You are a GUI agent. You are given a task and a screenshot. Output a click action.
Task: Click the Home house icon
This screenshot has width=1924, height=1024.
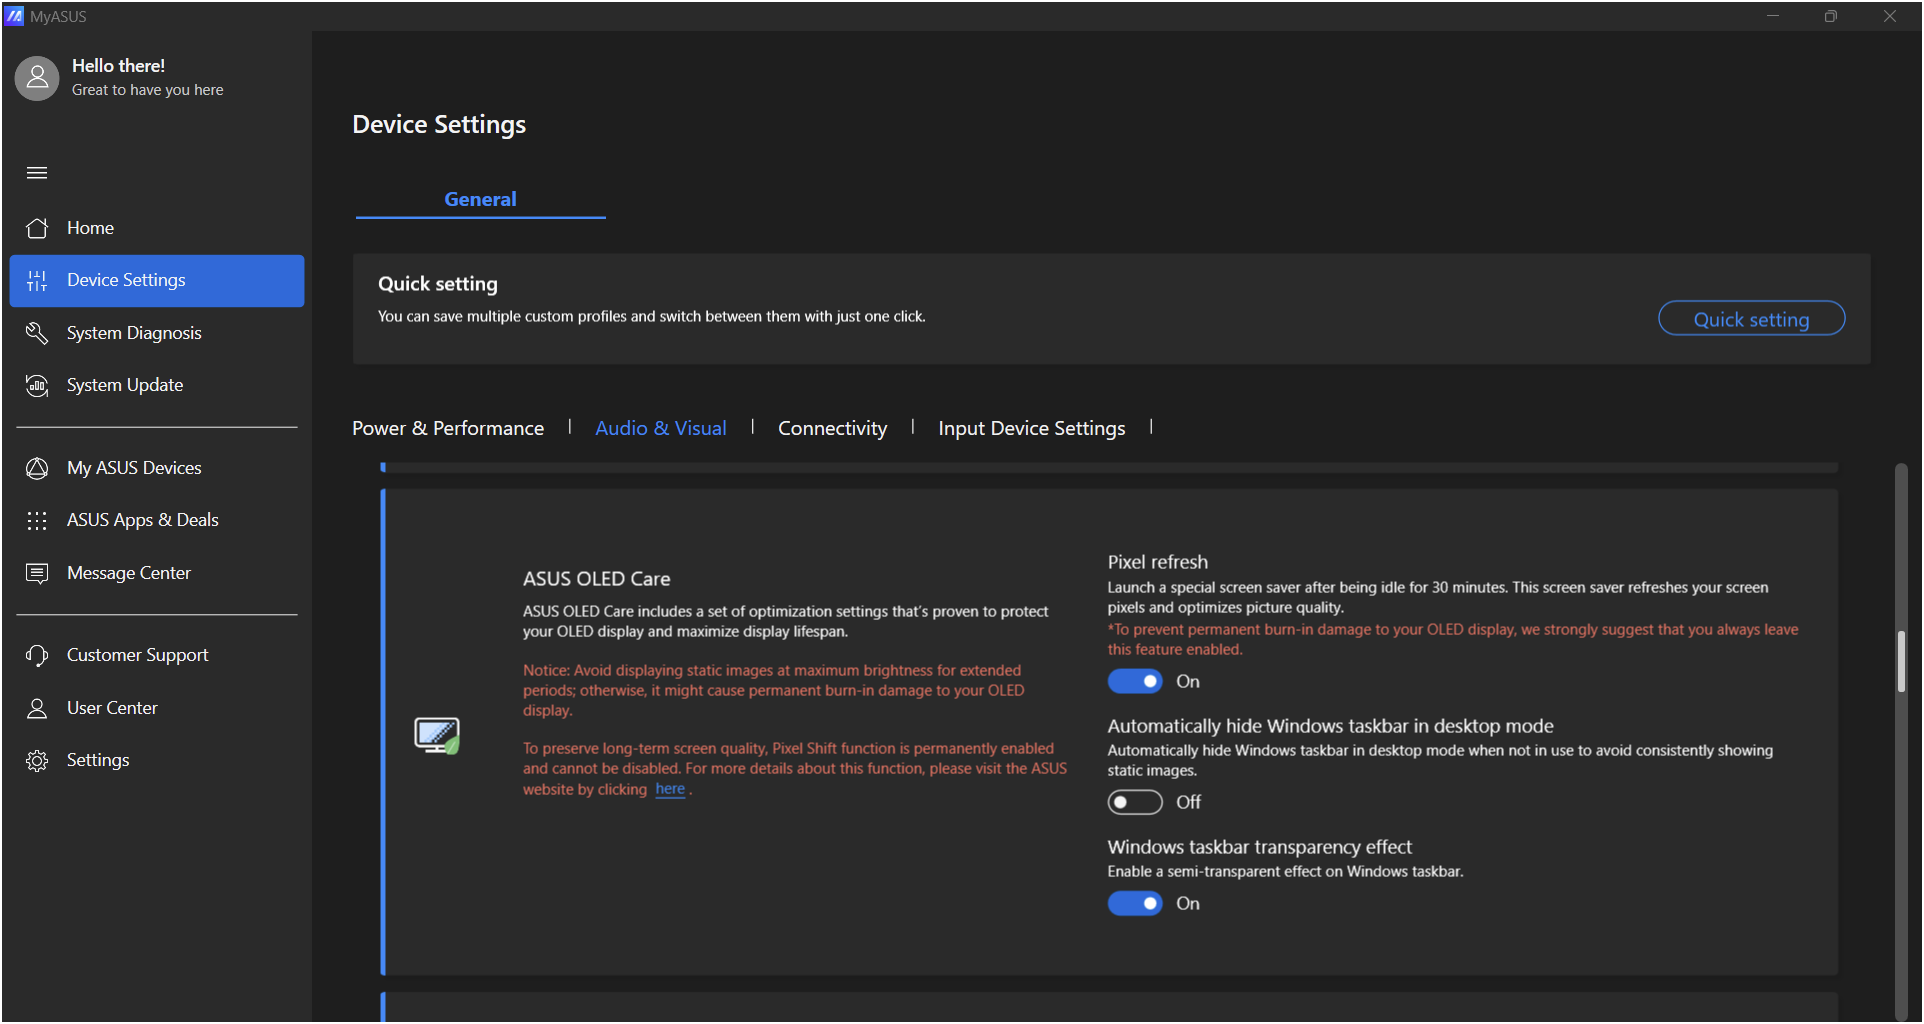pyautogui.click(x=37, y=228)
